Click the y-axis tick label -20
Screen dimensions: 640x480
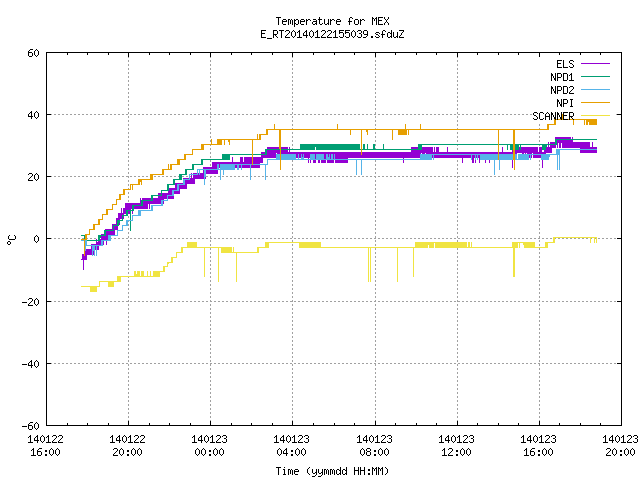click(31, 302)
